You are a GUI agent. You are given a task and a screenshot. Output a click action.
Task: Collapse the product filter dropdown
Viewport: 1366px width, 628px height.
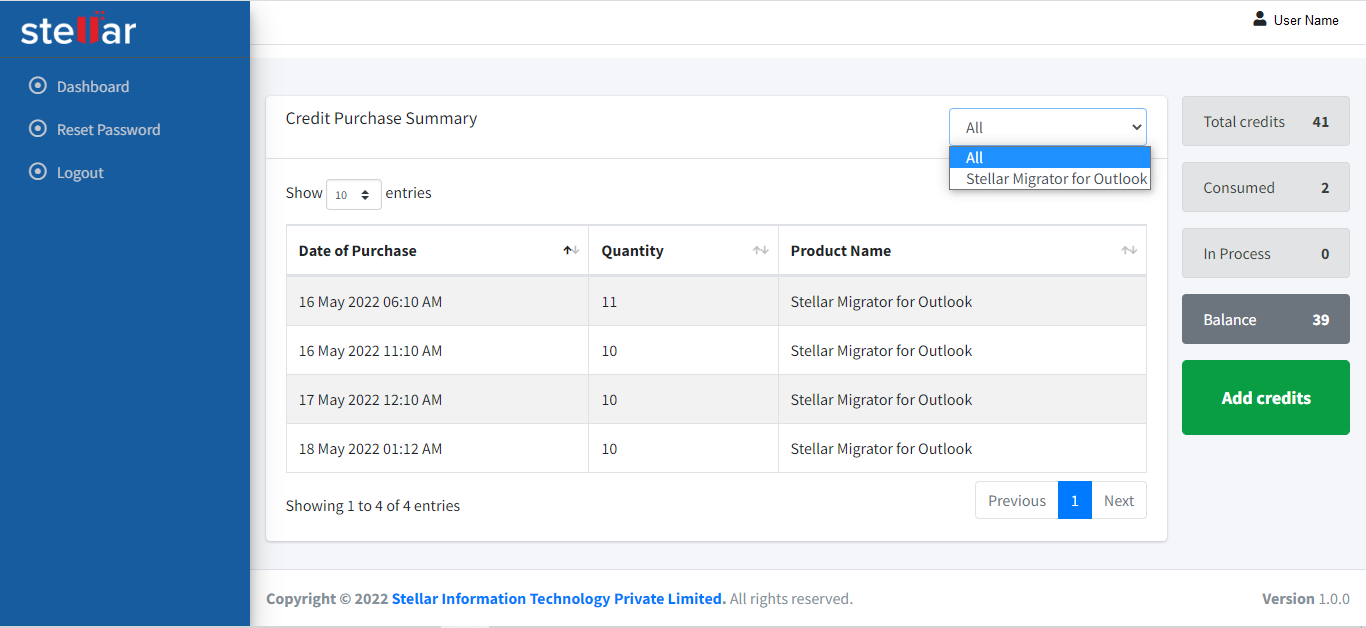(x=1048, y=127)
